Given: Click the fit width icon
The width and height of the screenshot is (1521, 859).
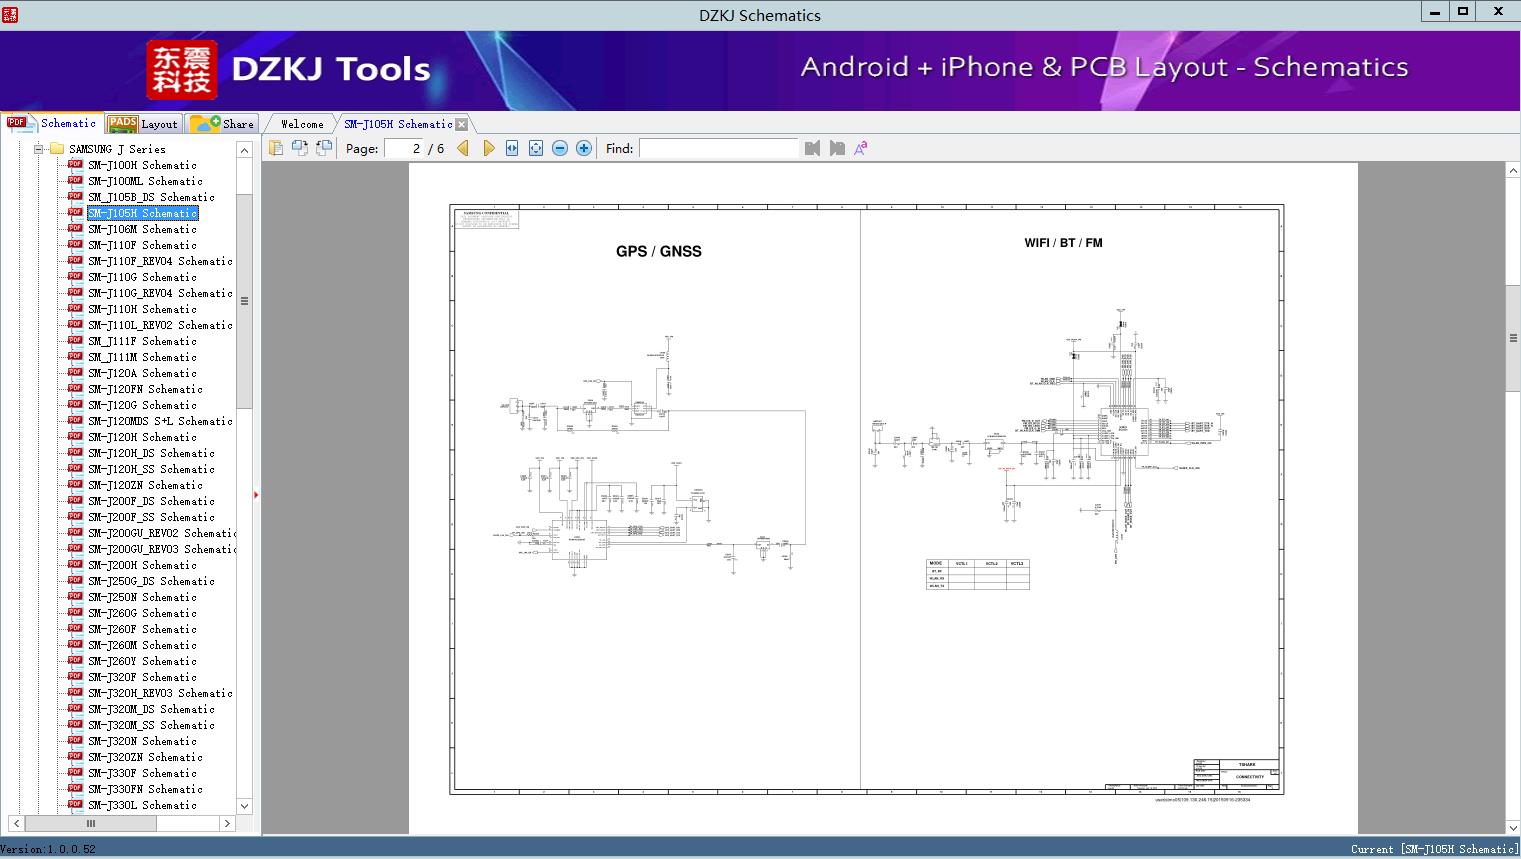Looking at the screenshot, I should pyautogui.click(x=512, y=148).
